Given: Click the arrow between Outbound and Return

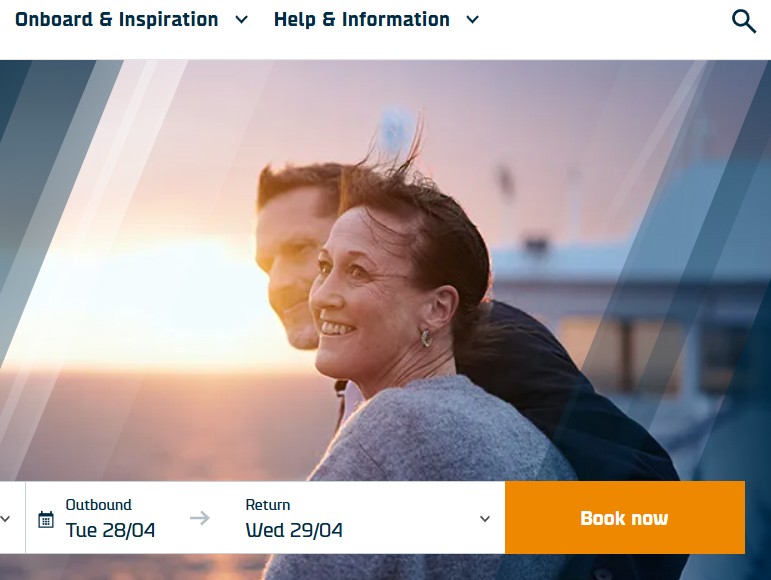Looking at the screenshot, I should click(200, 518).
